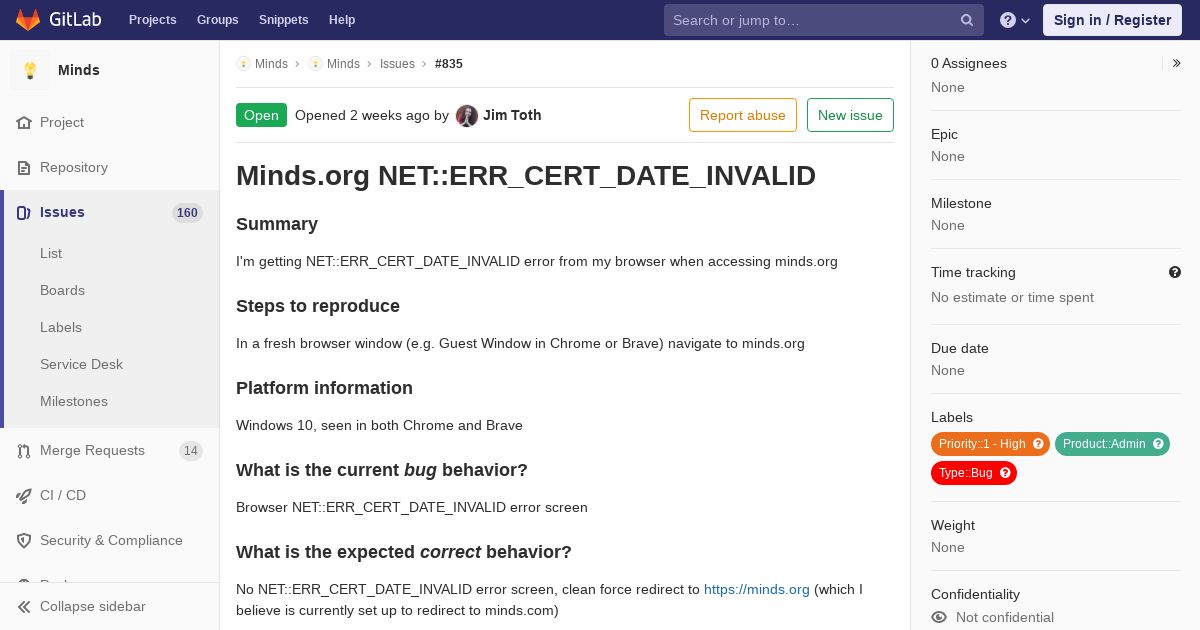Open CI / CD in sidebar
Image resolution: width=1200 pixels, height=630 pixels.
[110, 496]
